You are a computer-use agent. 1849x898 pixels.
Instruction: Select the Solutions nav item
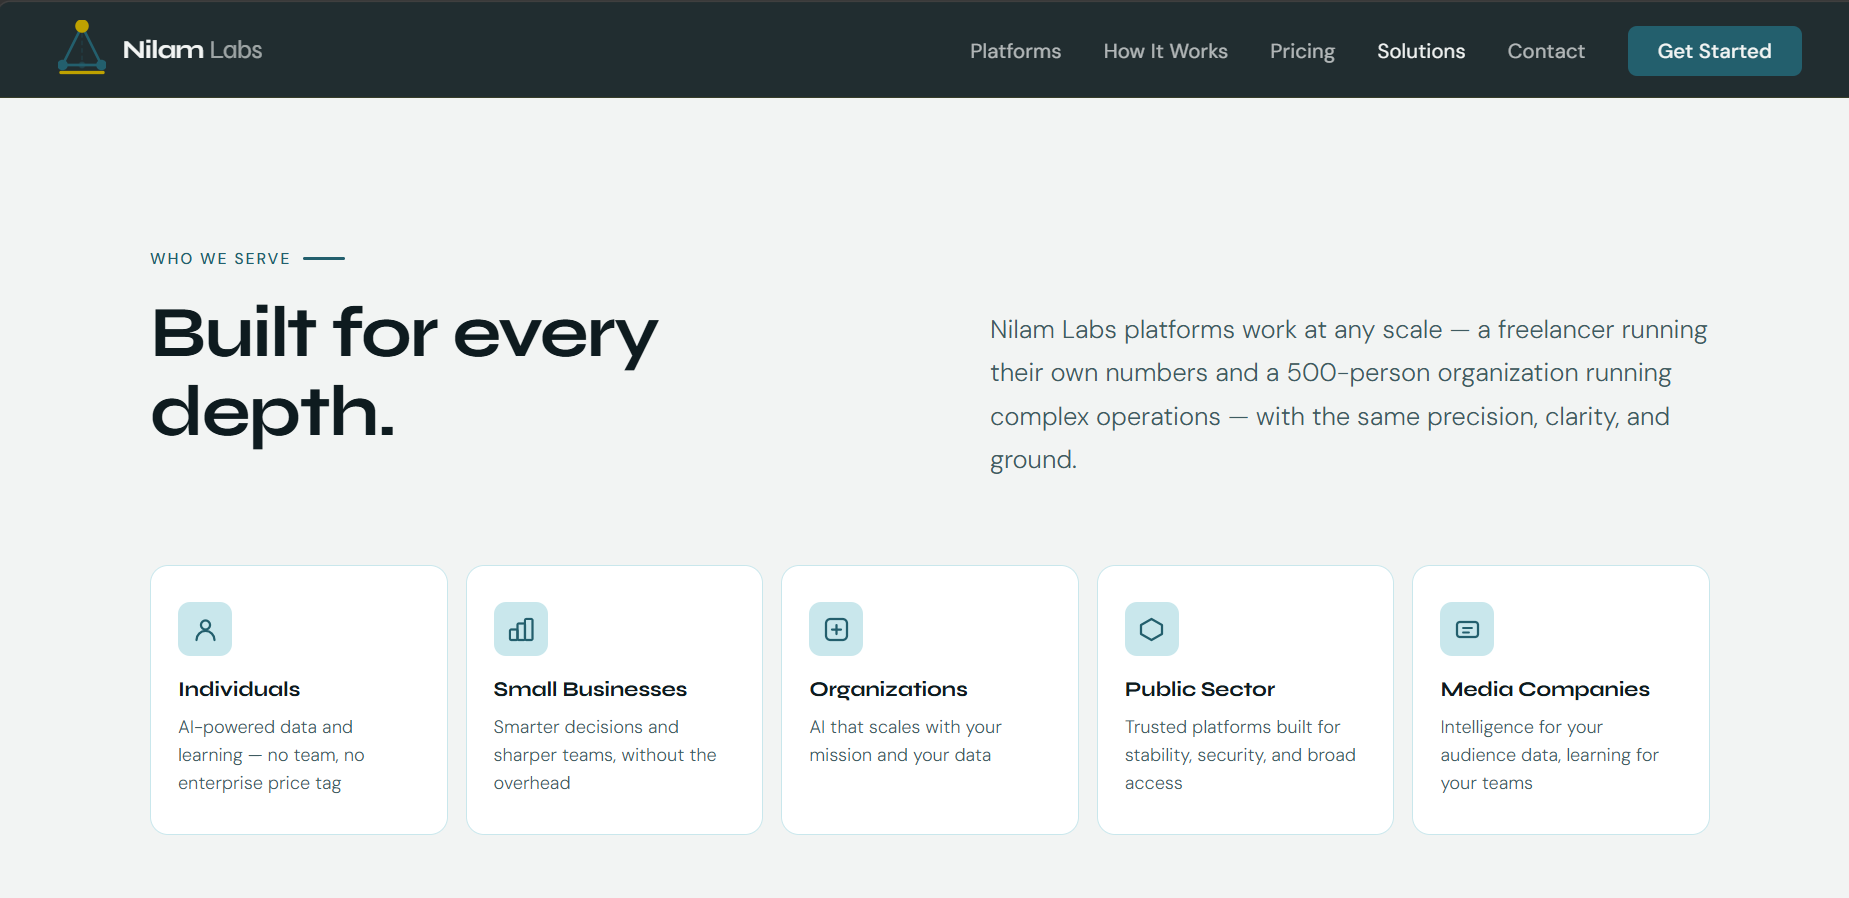pyautogui.click(x=1421, y=51)
